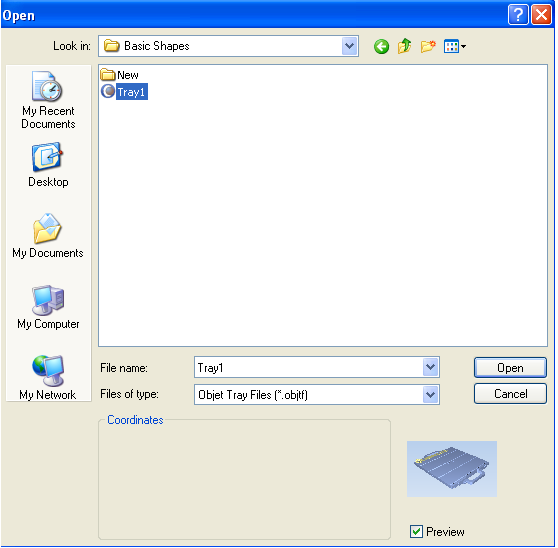Browse My Computer

tap(48, 307)
